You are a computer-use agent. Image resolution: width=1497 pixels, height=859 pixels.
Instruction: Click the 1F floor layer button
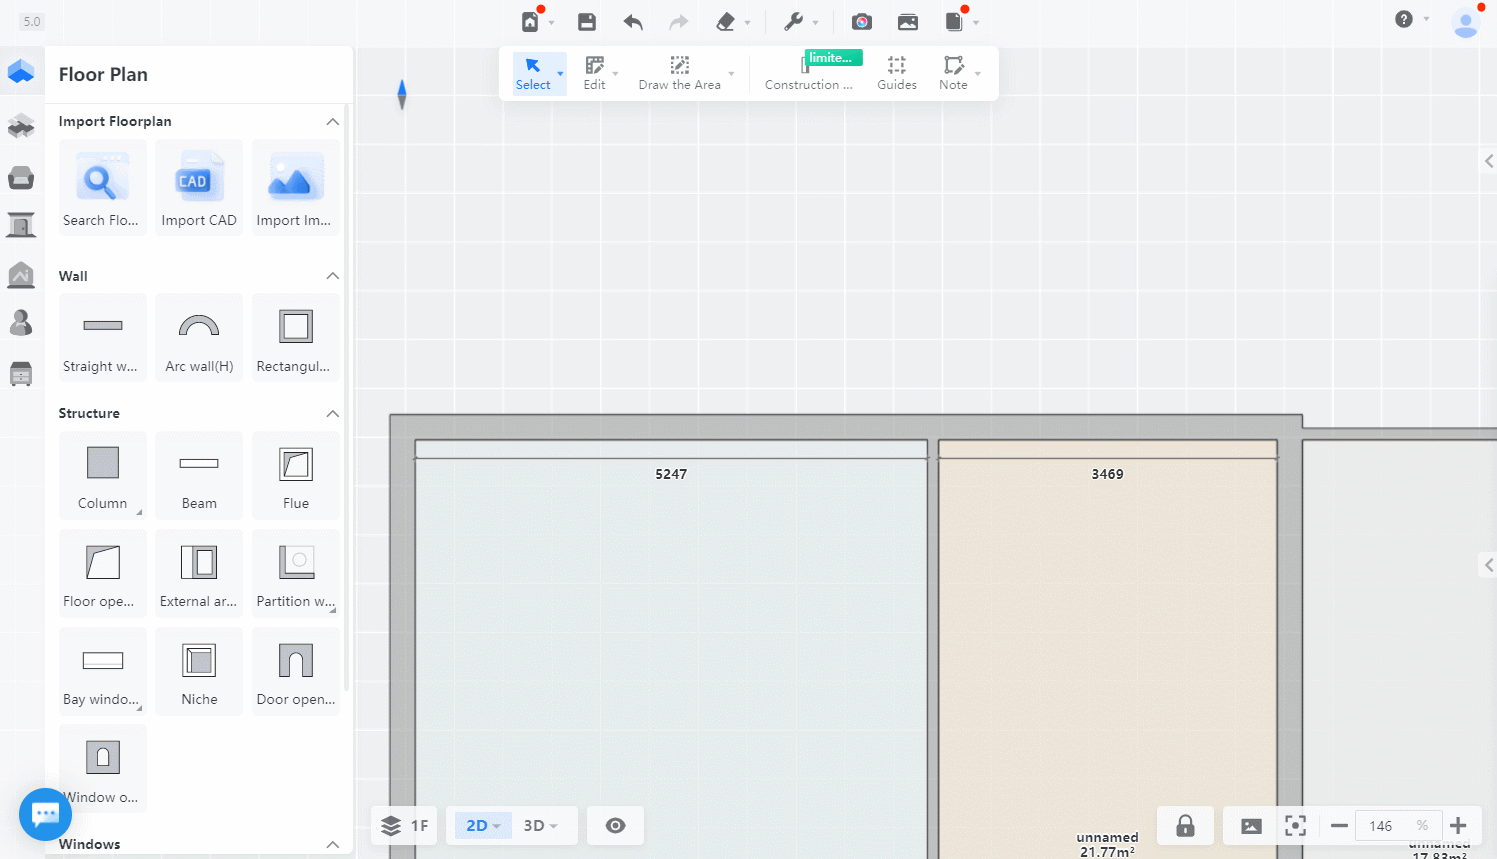click(405, 826)
